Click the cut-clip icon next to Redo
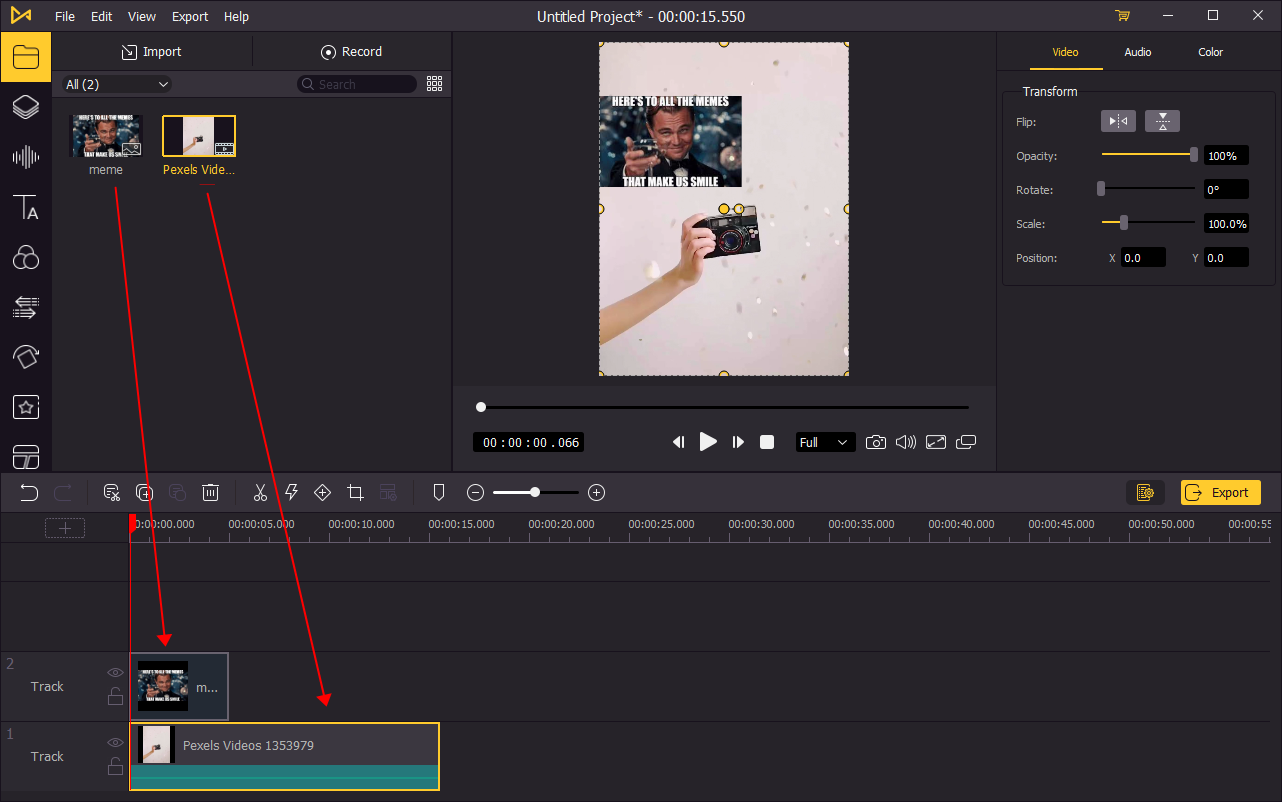This screenshot has width=1282, height=802. 112,492
